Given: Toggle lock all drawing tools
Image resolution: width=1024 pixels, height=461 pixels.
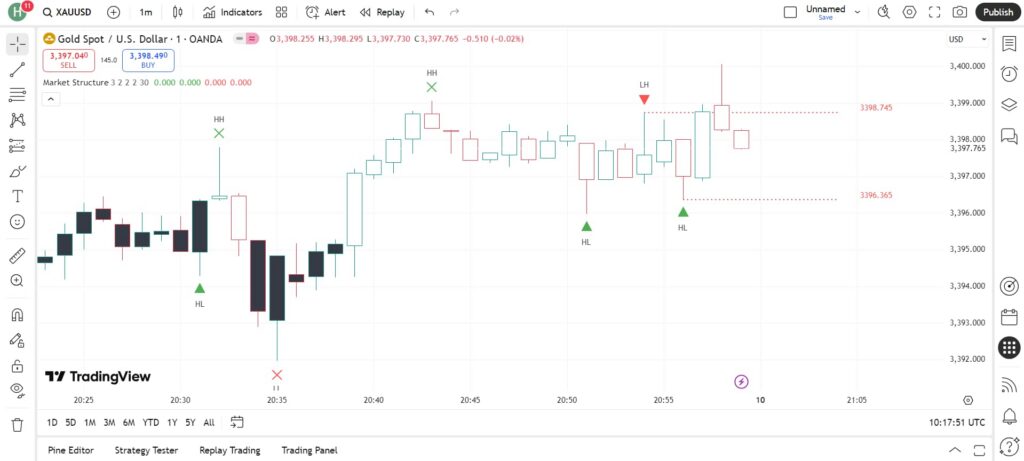Looking at the screenshot, I should (x=18, y=366).
